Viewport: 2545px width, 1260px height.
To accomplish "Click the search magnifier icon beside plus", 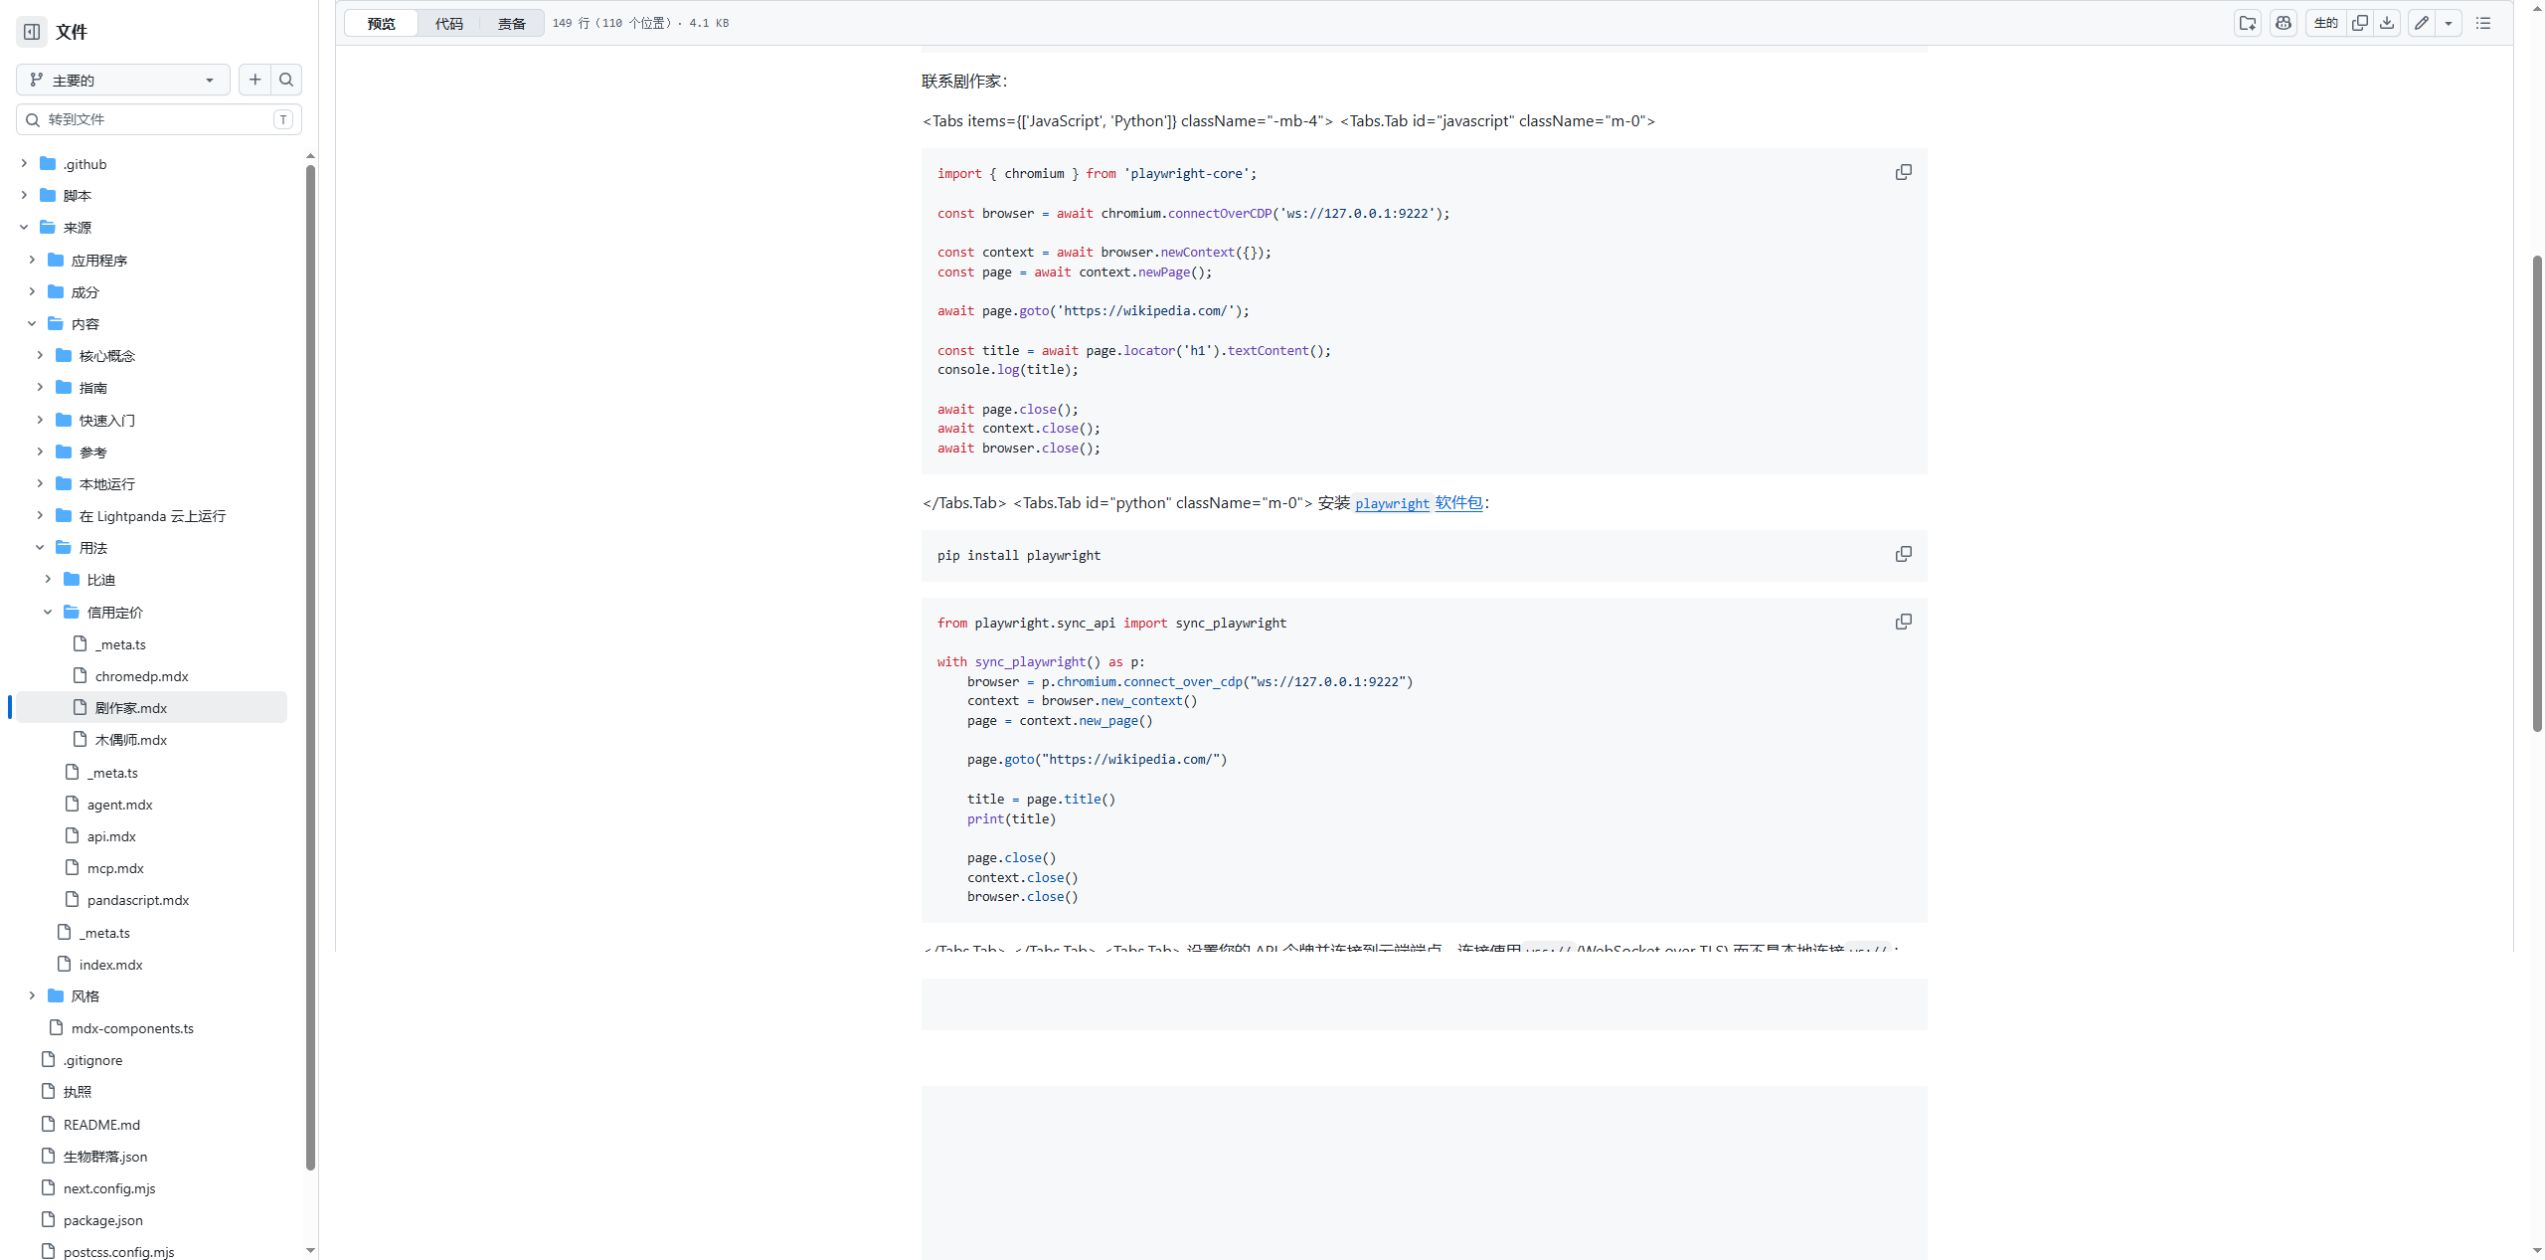I will [287, 80].
